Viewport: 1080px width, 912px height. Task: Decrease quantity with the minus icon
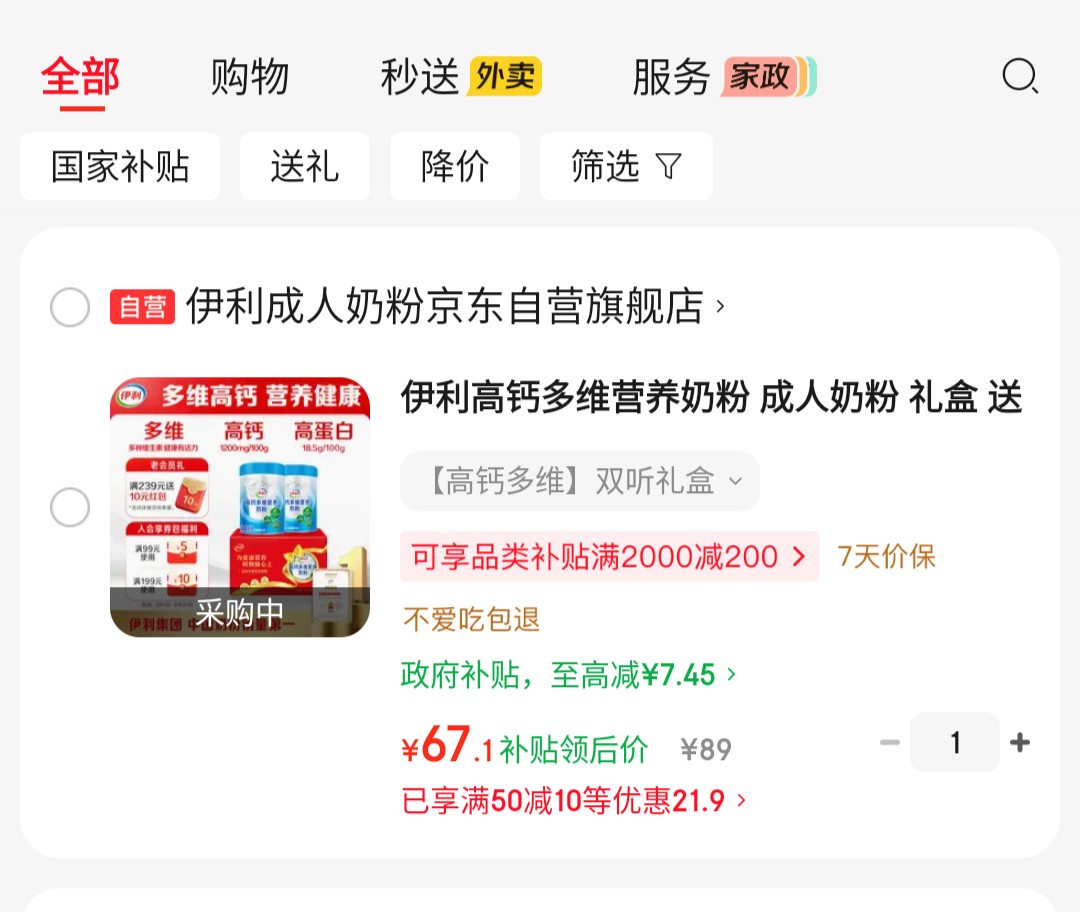890,742
